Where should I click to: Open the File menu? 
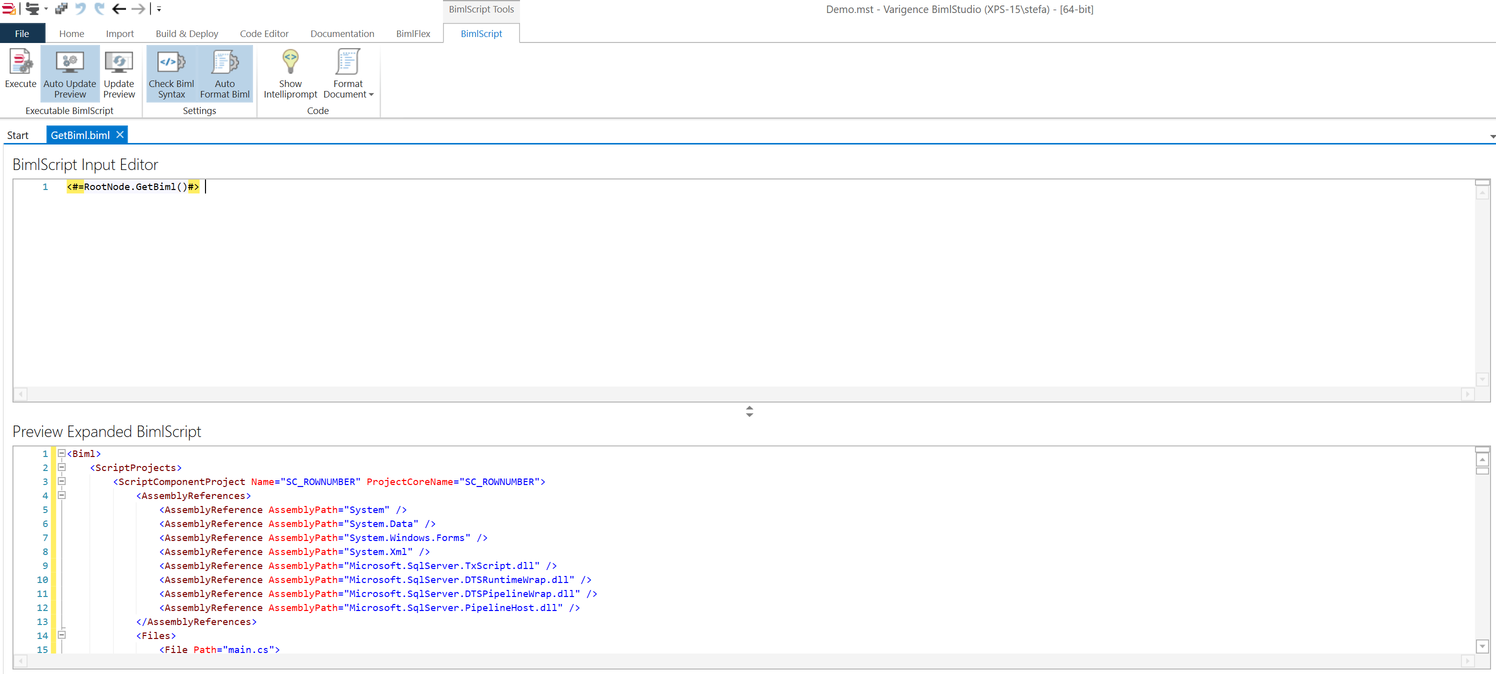pos(22,33)
